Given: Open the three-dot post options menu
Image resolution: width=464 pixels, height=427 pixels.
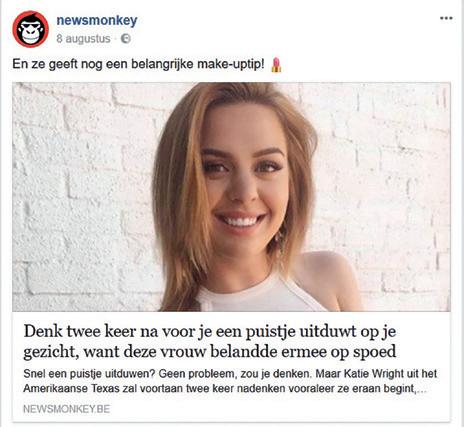Looking at the screenshot, I should [x=446, y=18].
